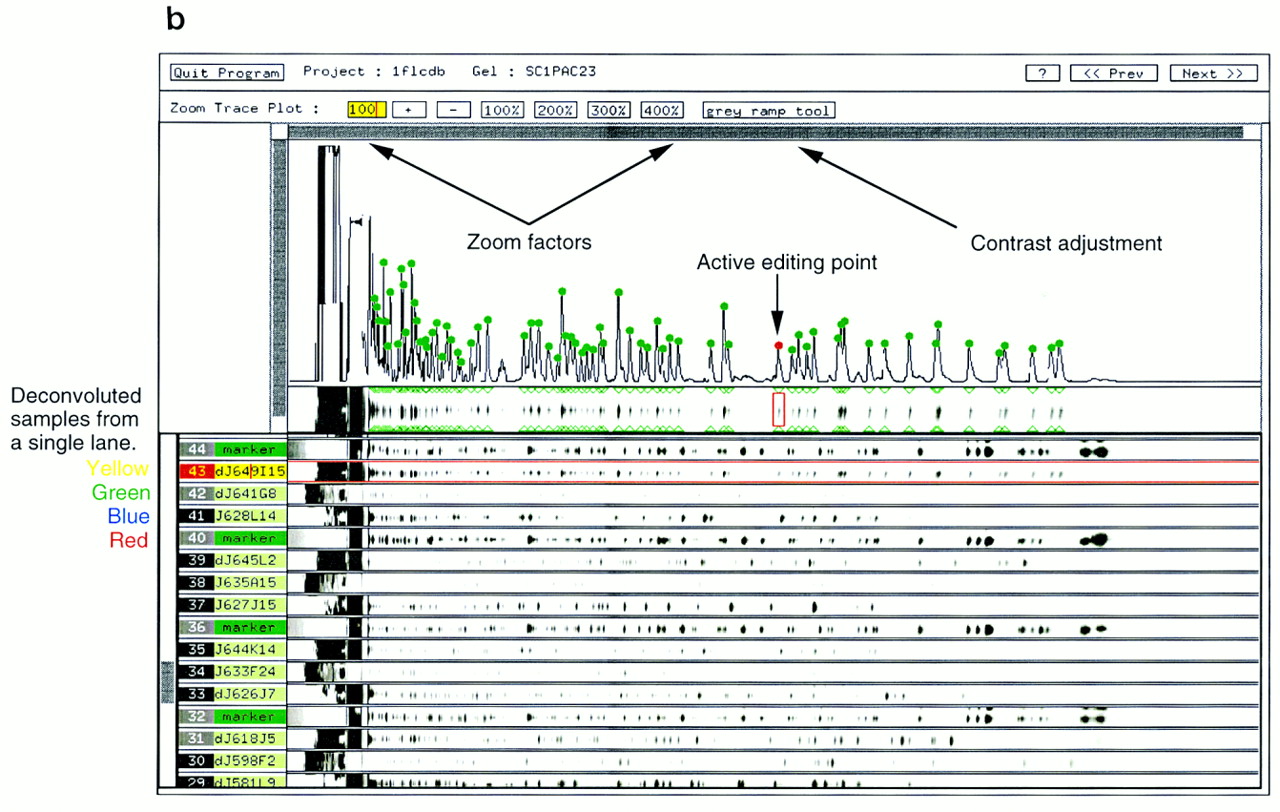Open the grey ramp tool
This screenshot has width=1280, height=812.
click(768, 110)
